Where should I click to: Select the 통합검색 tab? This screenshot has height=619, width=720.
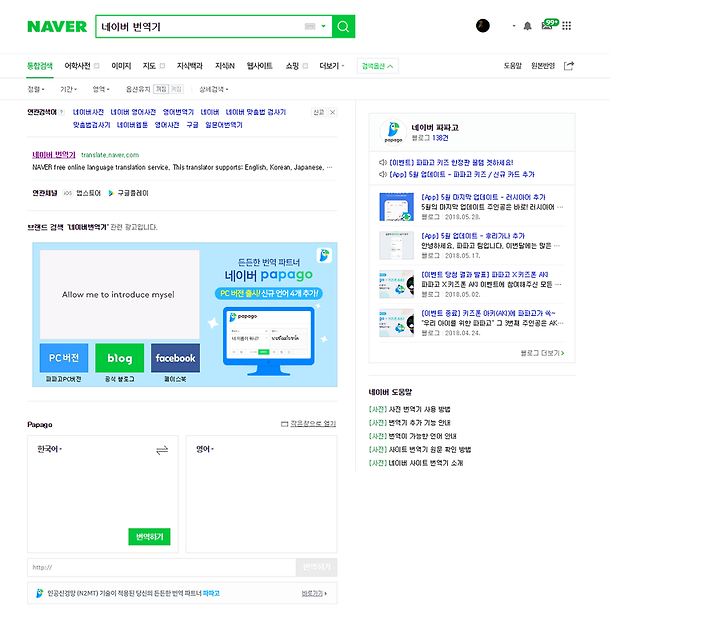(40, 66)
